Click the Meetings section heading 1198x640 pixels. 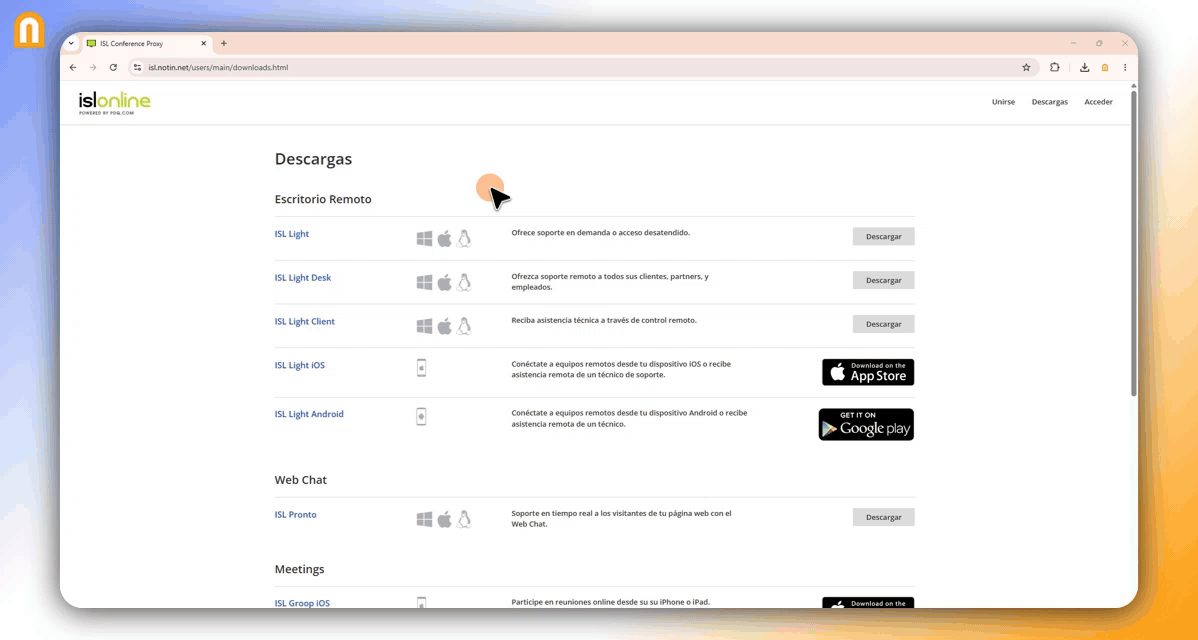300,569
